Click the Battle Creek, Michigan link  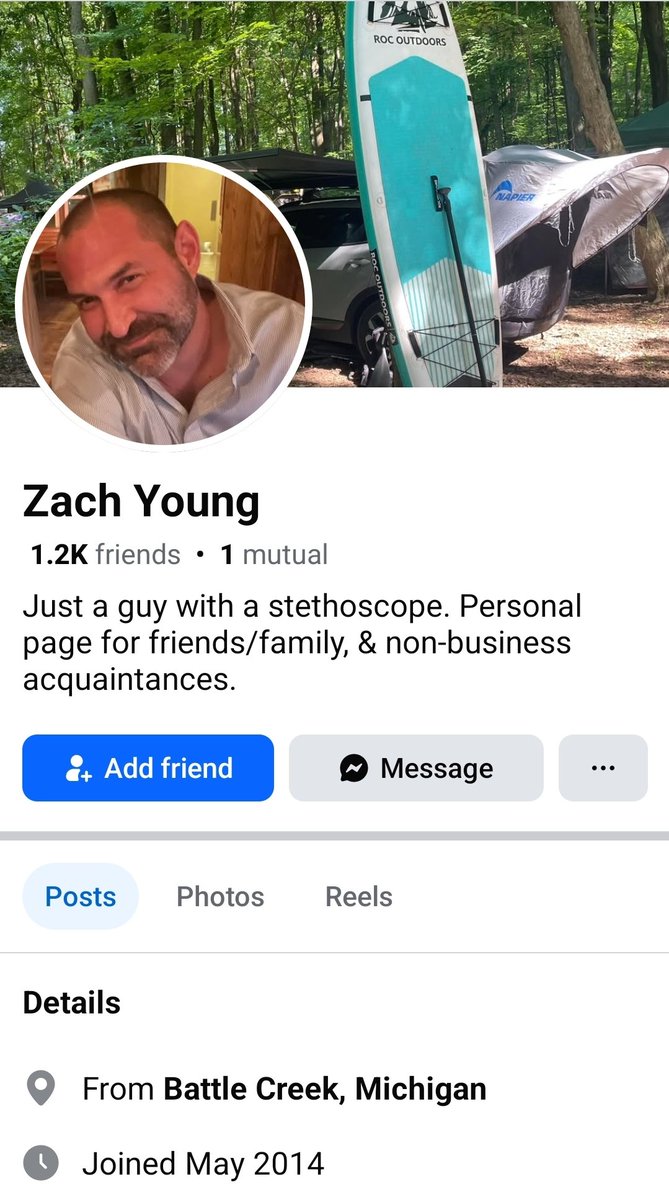(x=325, y=1088)
